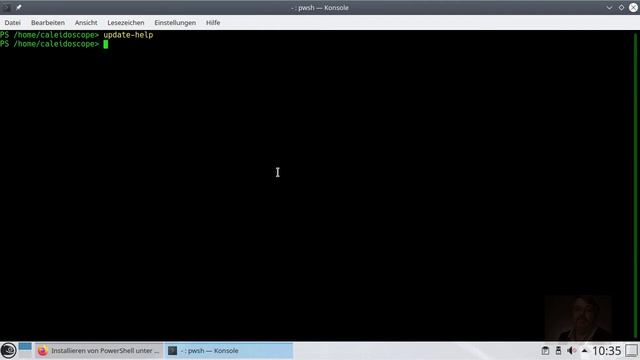The height and width of the screenshot is (360, 640).
Task: Open the Hilfe menu
Action: pyautogui.click(x=213, y=23)
